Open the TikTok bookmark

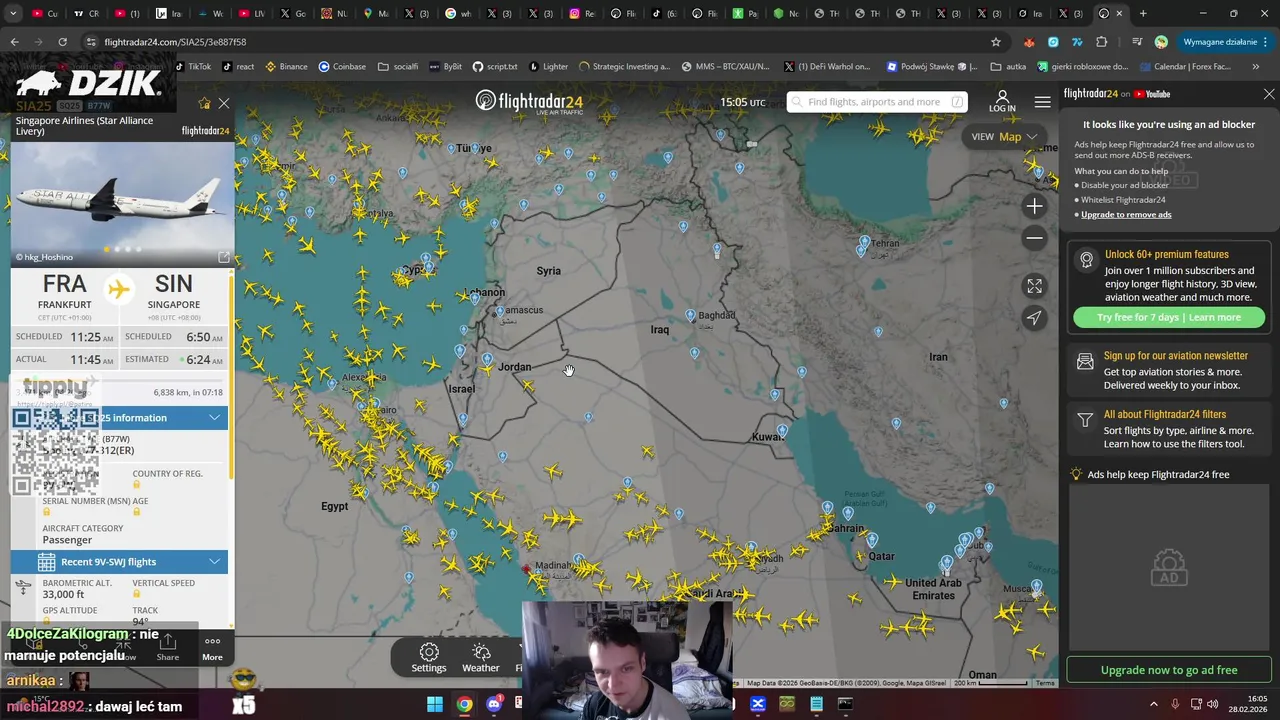tap(193, 67)
